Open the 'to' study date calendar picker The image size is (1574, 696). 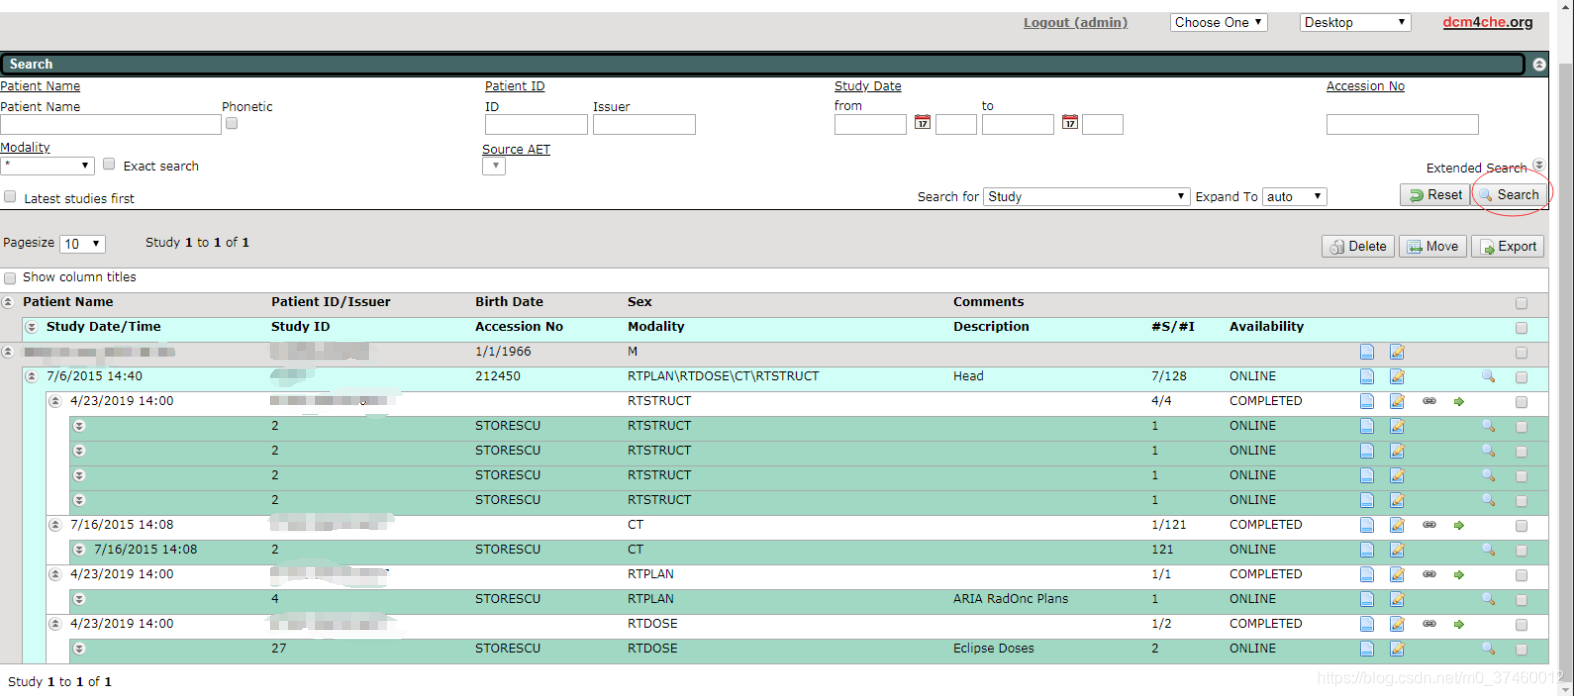point(1070,122)
